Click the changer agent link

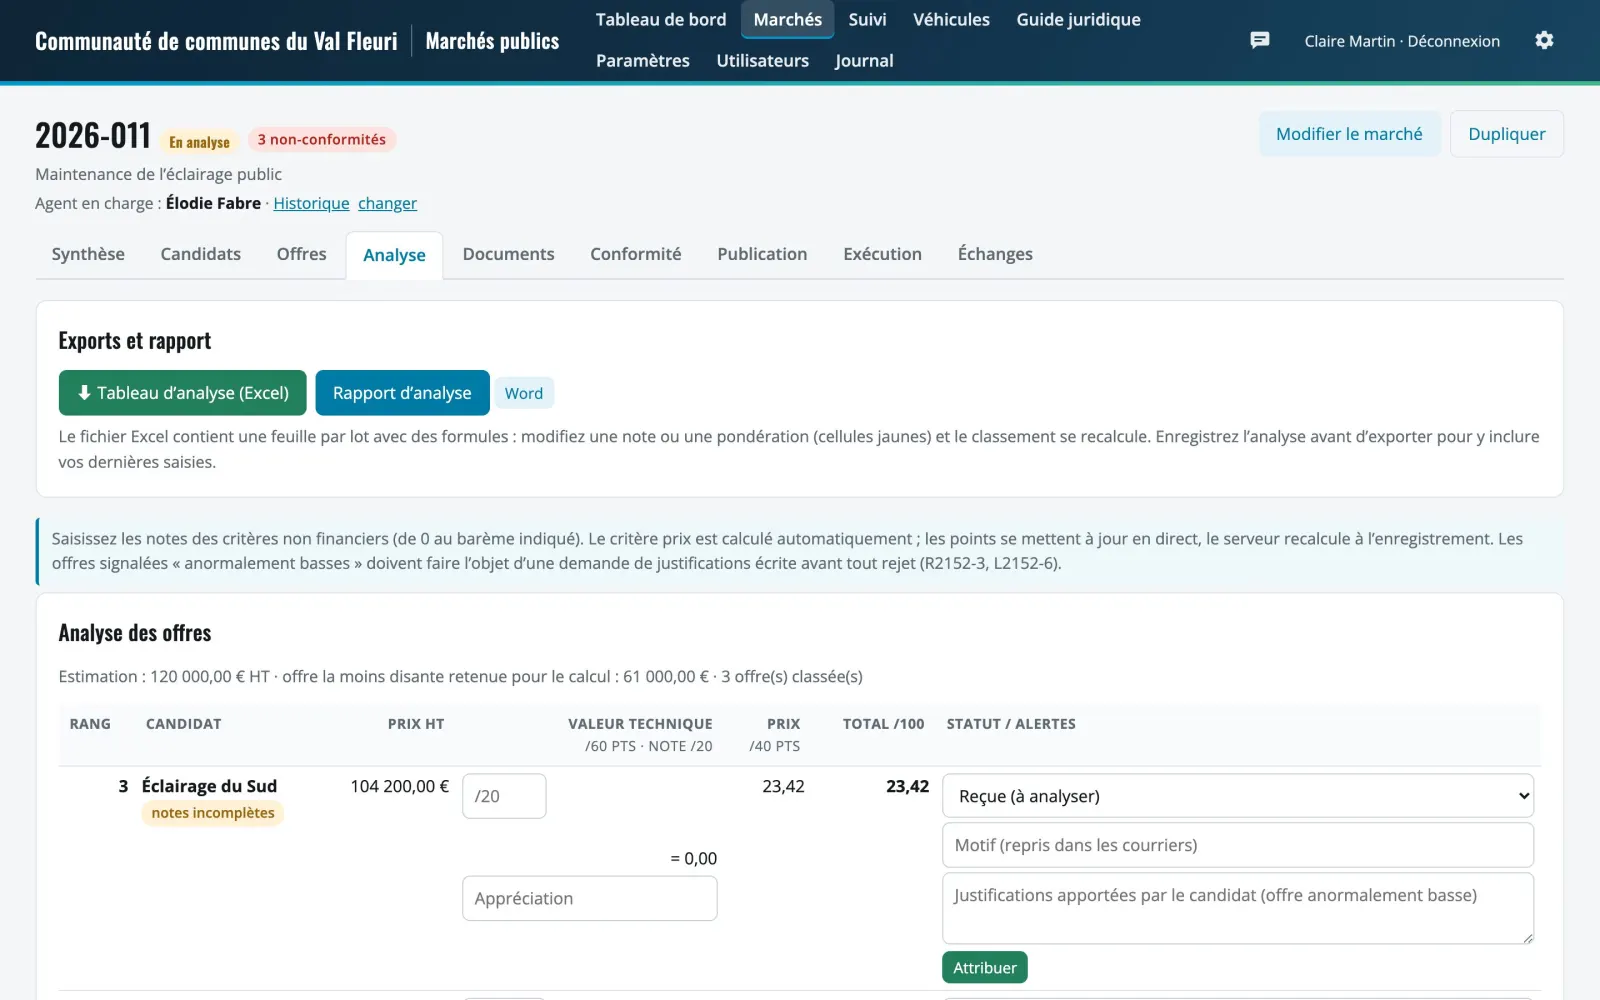387,203
